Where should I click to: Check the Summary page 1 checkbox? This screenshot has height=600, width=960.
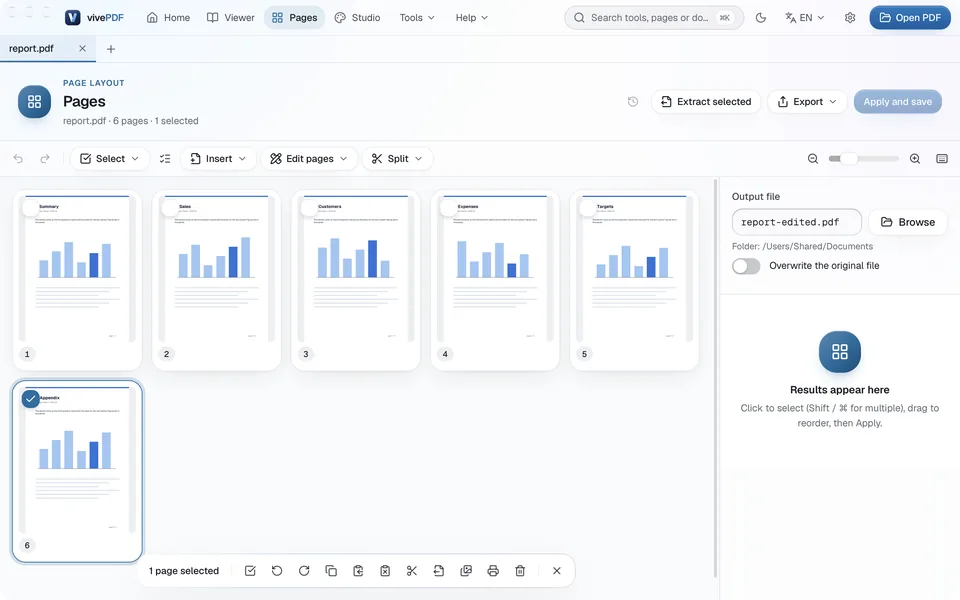click(31, 208)
